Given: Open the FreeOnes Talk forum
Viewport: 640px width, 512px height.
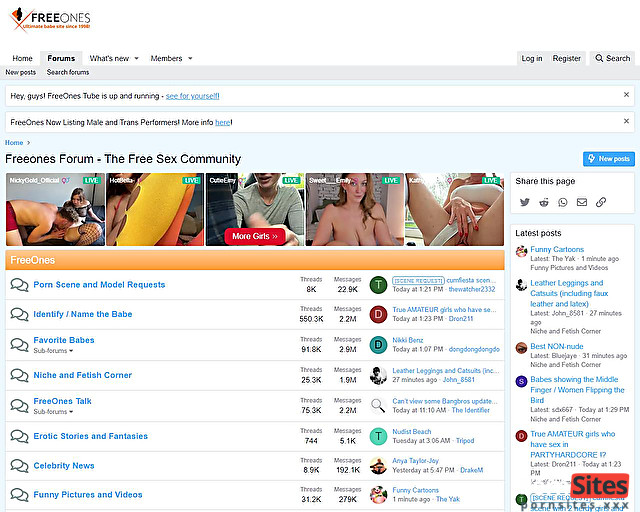Looking at the screenshot, I should (x=62, y=401).
